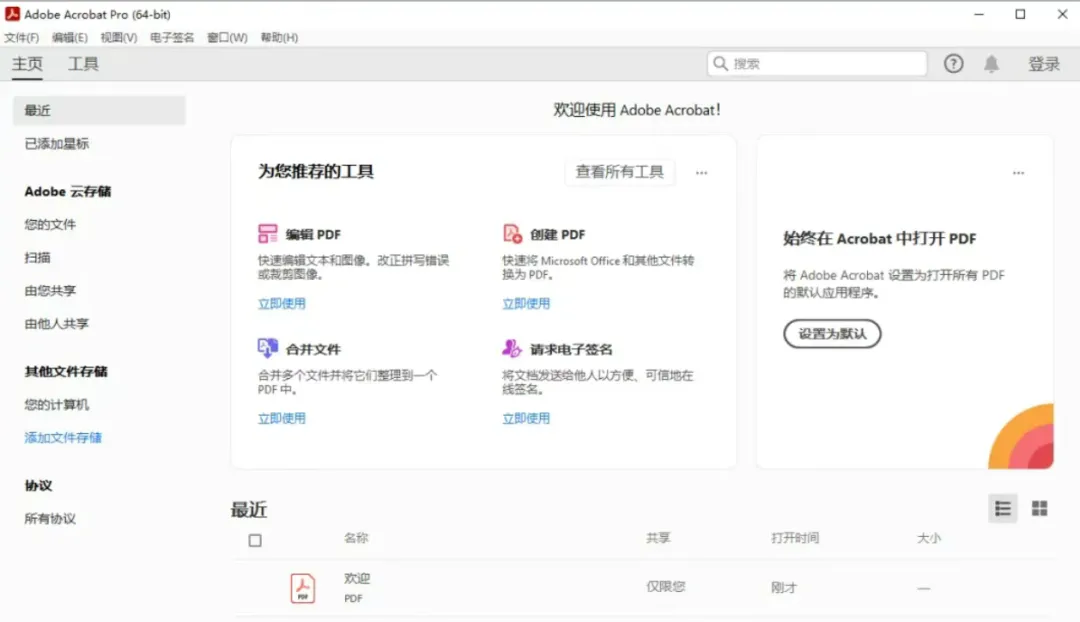Minimize the Acrobat window

pyautogui.click(x=979, y=14)
